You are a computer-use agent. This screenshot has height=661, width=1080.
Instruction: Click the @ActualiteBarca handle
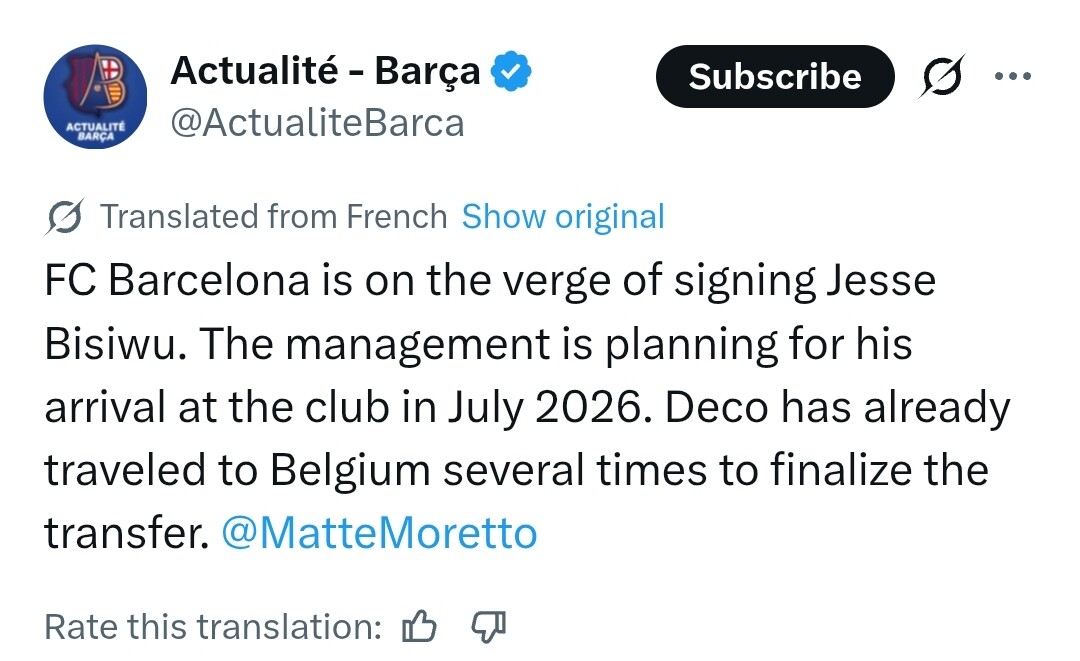tap(318, 123)
